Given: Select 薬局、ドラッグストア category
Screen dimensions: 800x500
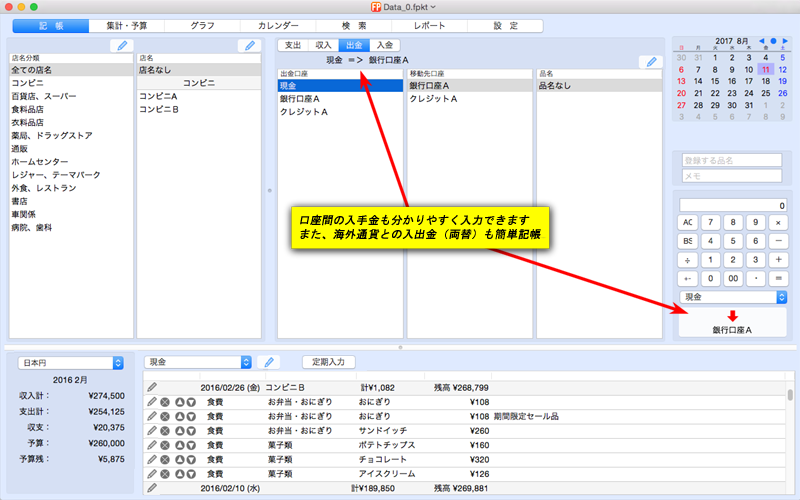Looking at the screenshot, I should pyautogui.click(x=71, y=136).
